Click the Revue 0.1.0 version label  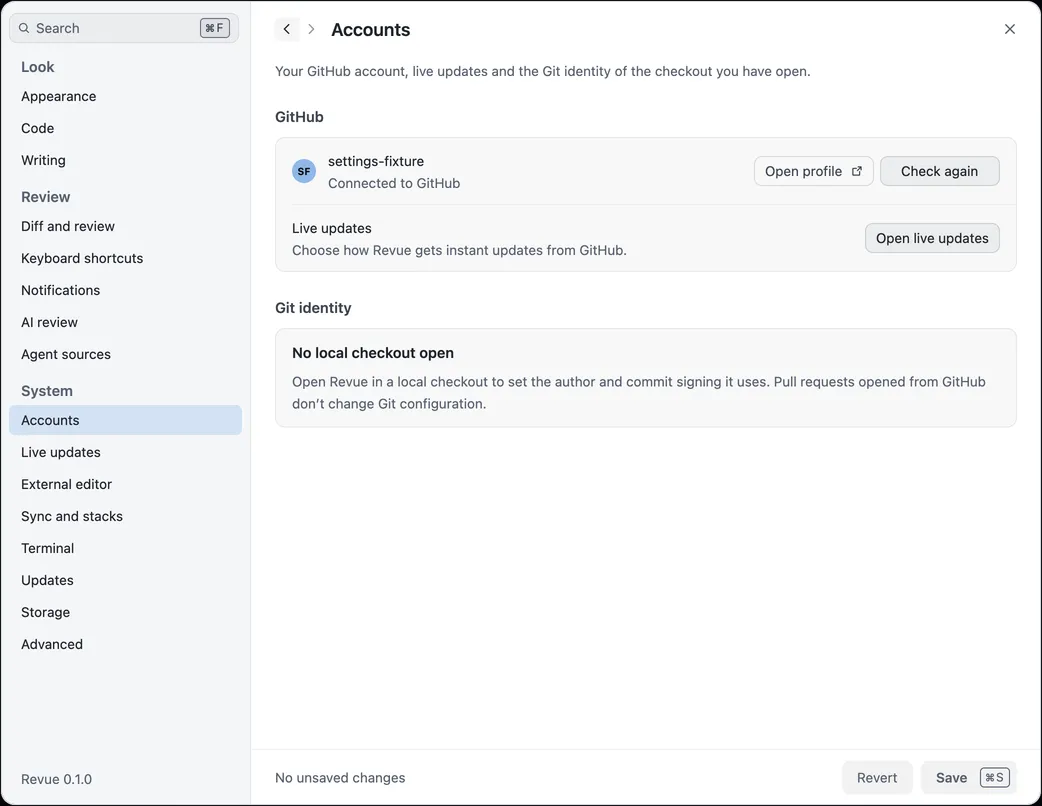click(56, 779)
